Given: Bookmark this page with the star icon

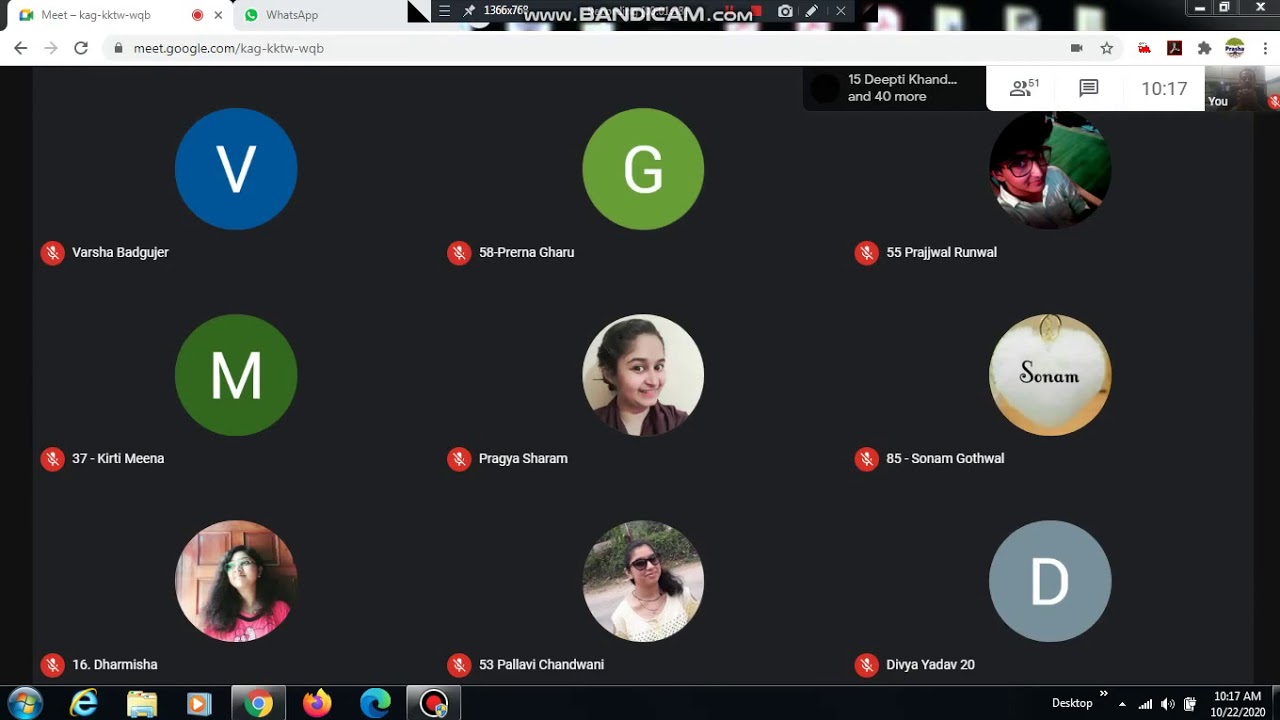Looking at the screenshot, I should click(x=1107, y=48).
